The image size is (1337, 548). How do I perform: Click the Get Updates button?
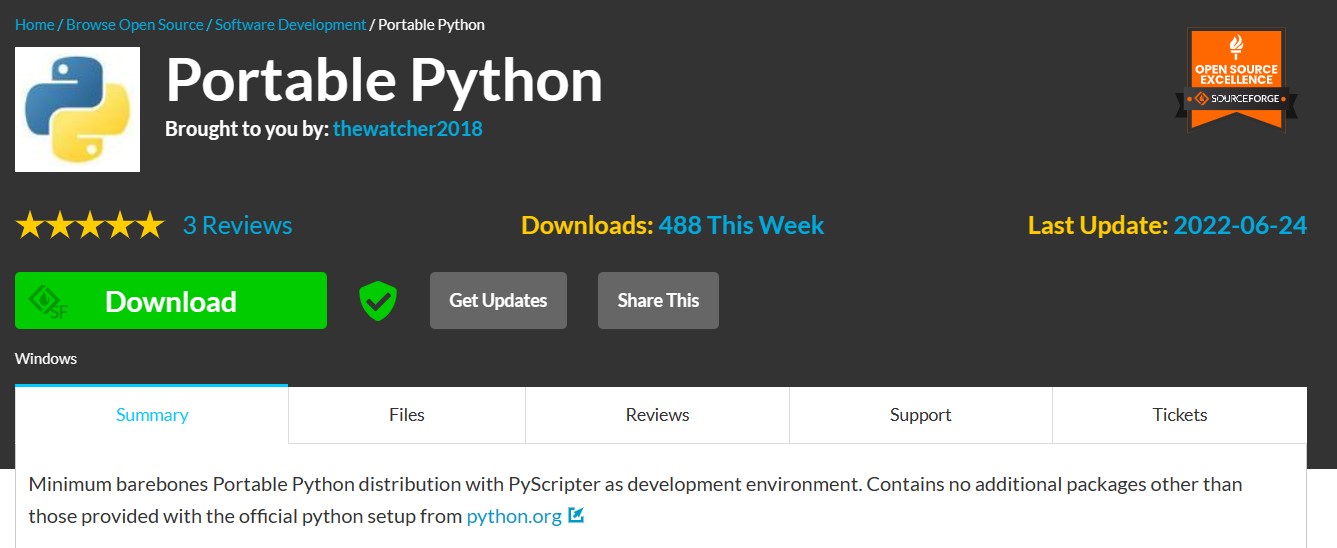click(x=498, y=300)
